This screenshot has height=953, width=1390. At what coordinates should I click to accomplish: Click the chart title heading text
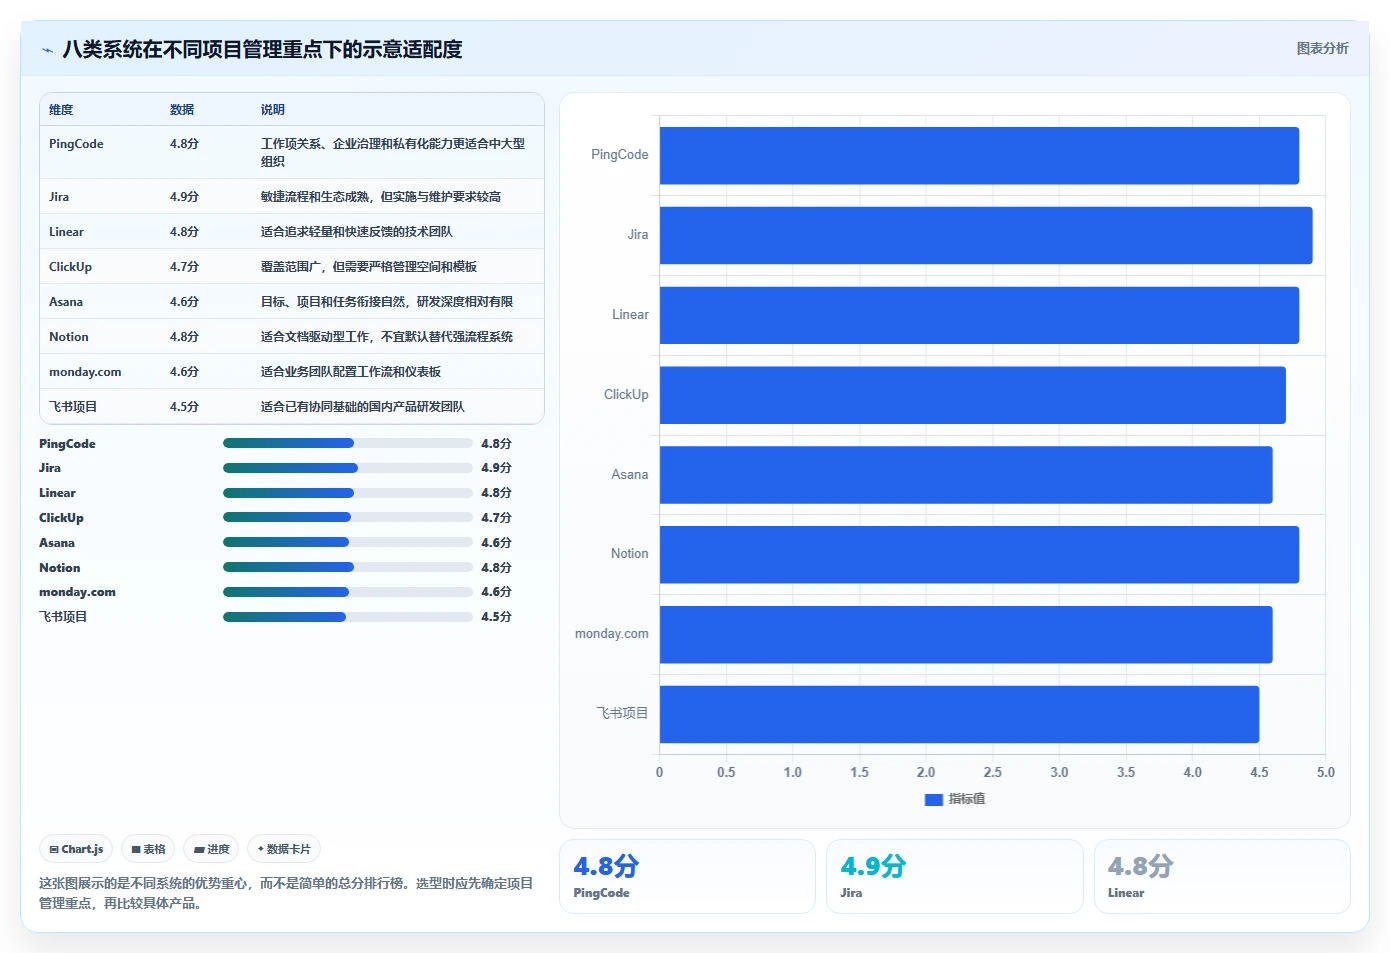262,49
